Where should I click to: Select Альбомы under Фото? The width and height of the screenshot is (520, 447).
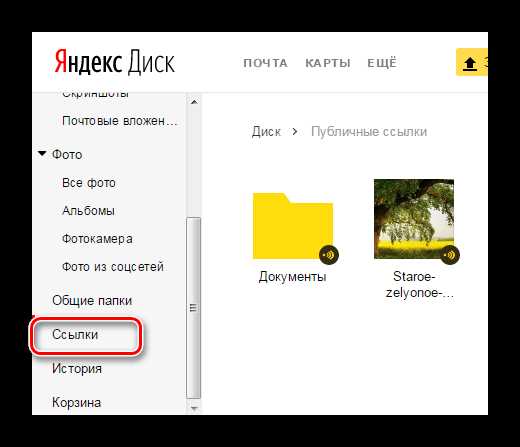tap(88, 210)
